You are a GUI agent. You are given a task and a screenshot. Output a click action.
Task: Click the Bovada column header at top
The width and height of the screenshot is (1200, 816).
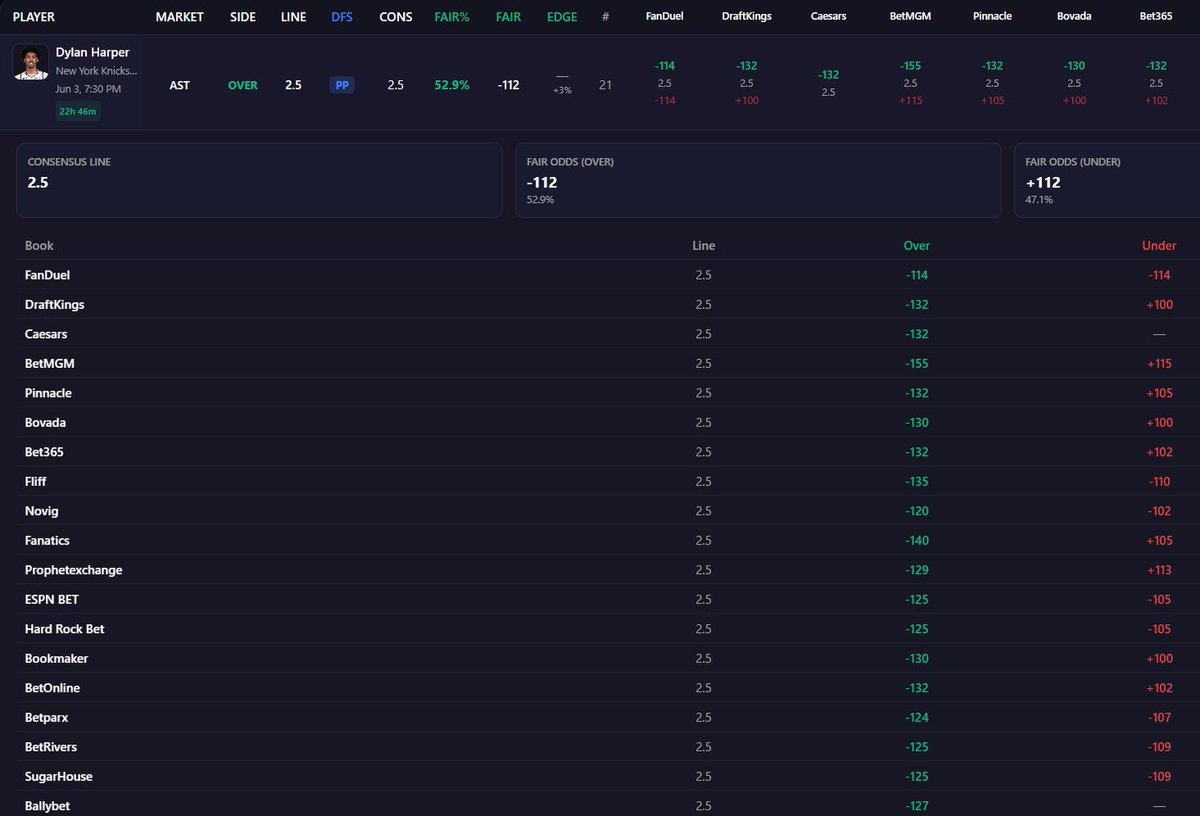click(1074, 17)
